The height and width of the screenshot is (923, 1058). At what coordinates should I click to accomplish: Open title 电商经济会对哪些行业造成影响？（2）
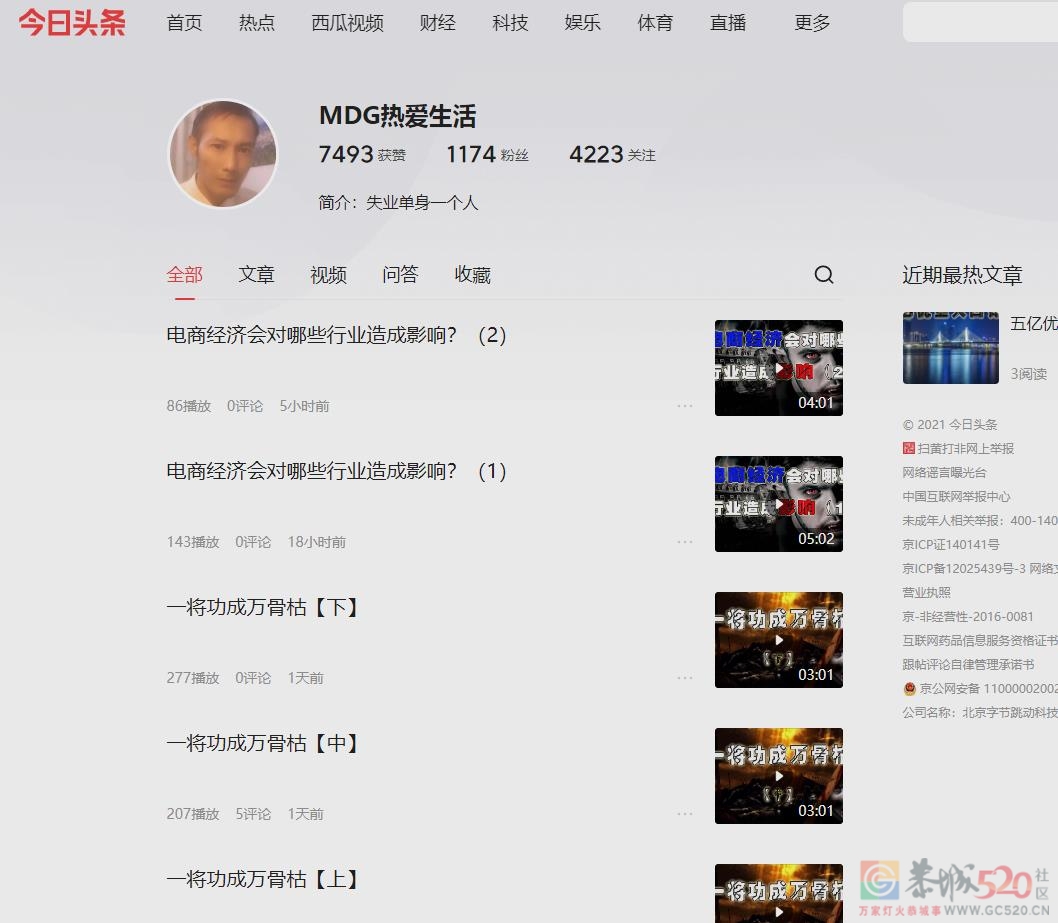[336, 335]
